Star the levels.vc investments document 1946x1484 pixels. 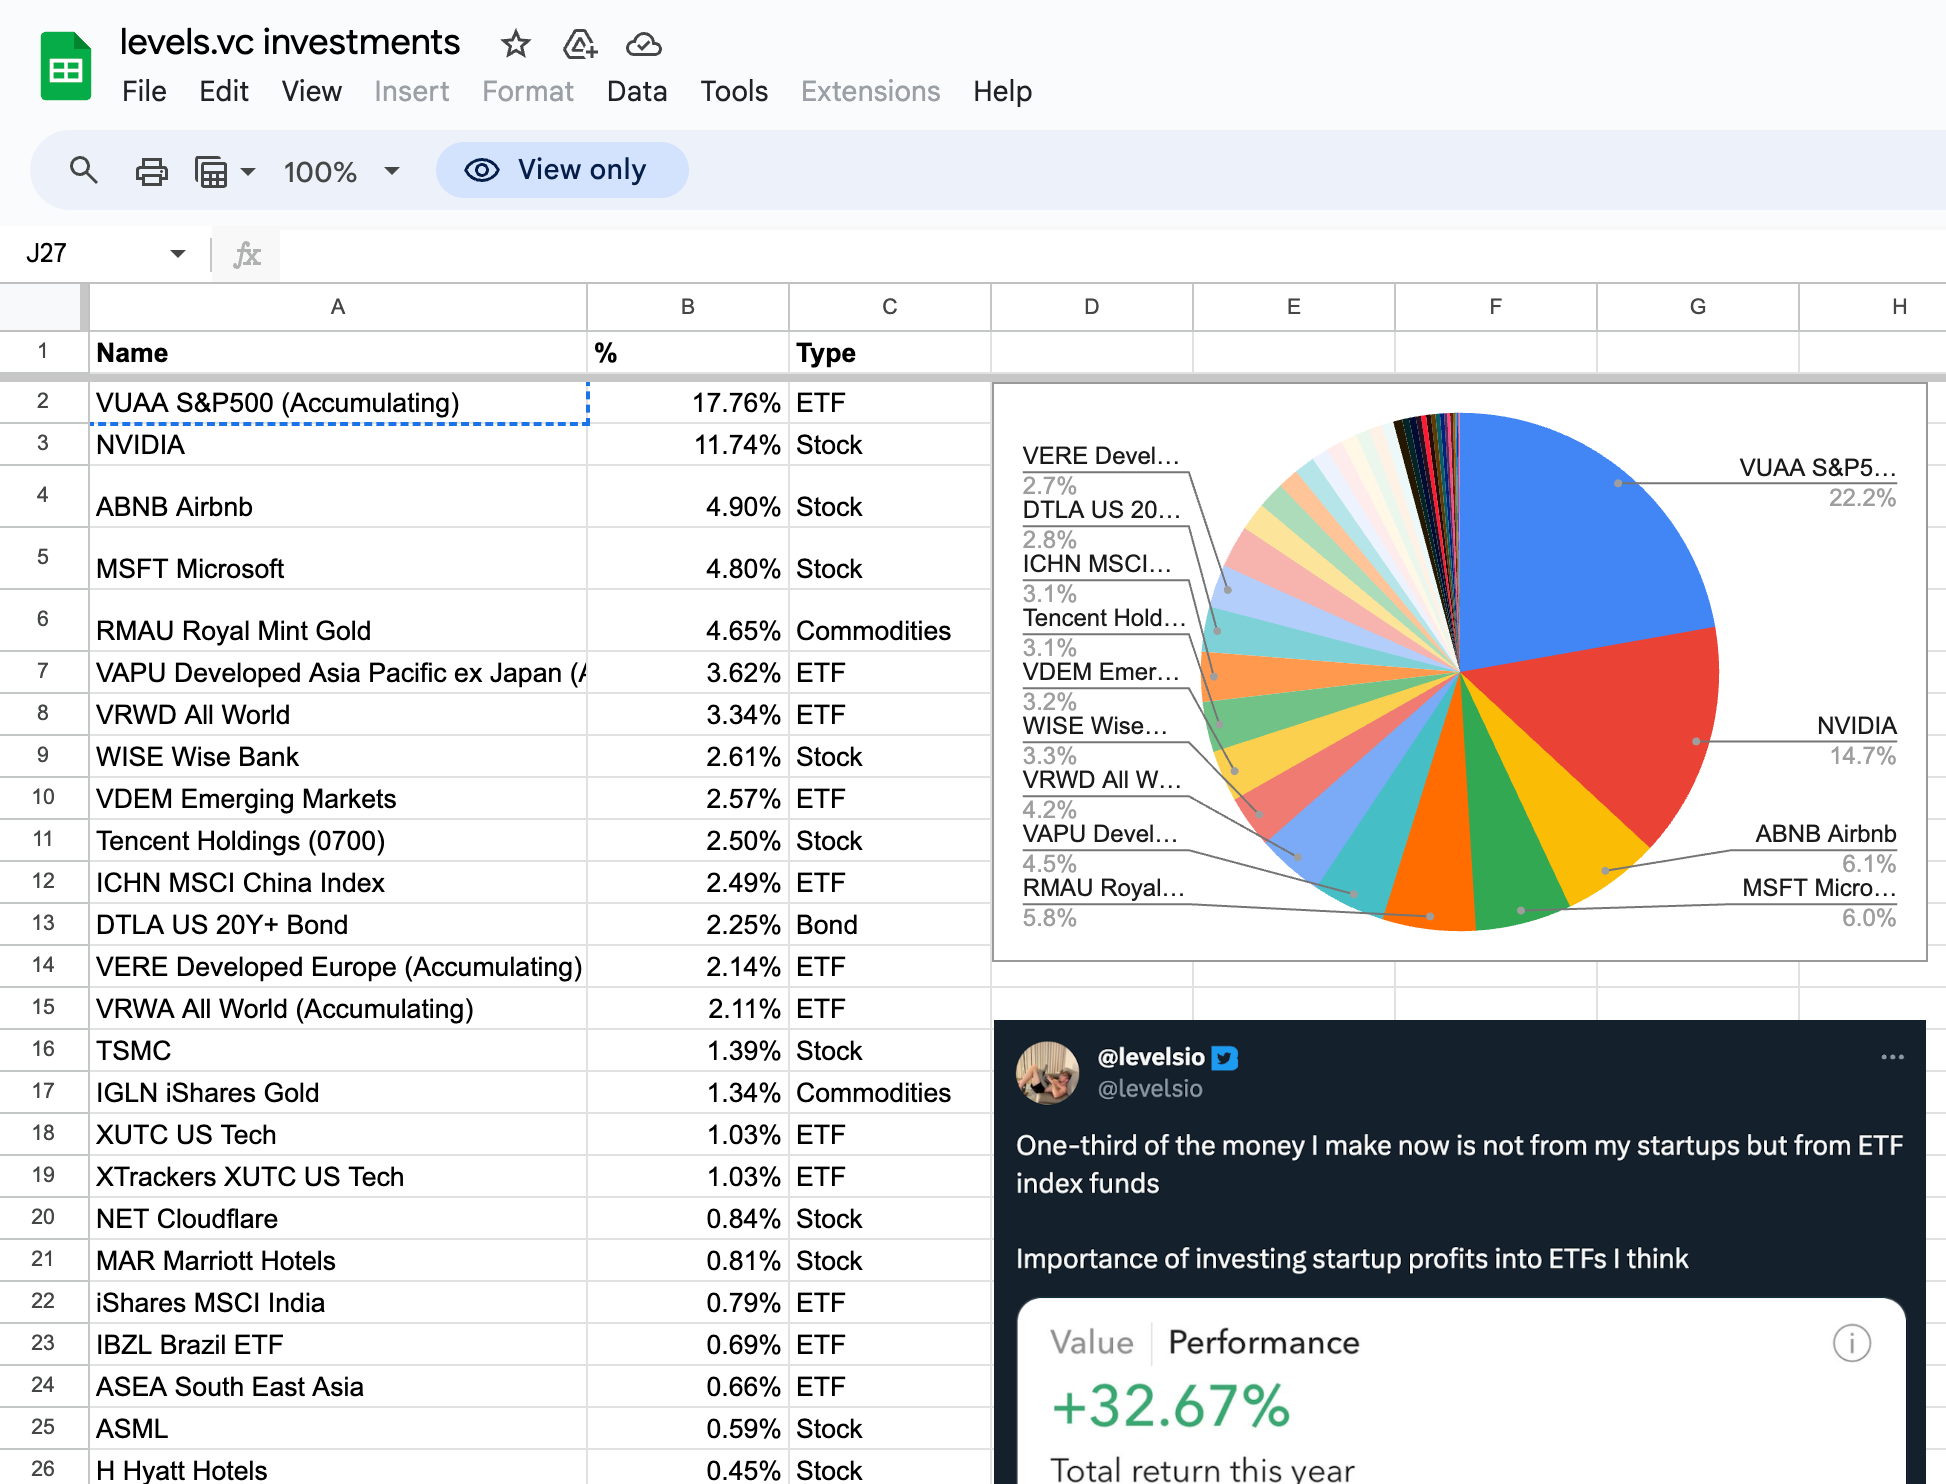point(515,44)
